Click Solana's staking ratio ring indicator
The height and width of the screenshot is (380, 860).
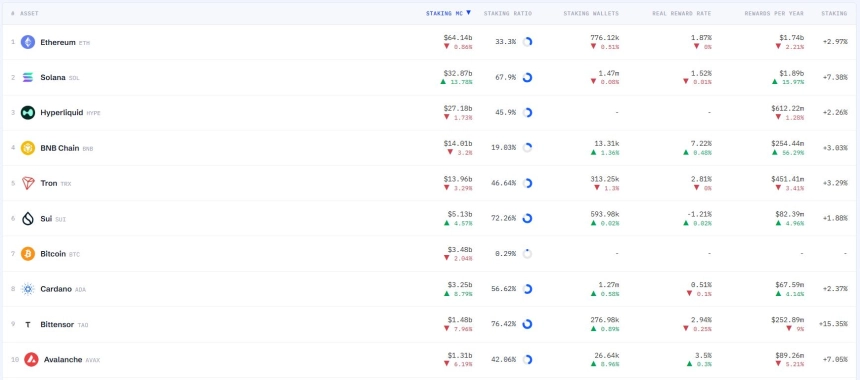(x=527, y=77)
